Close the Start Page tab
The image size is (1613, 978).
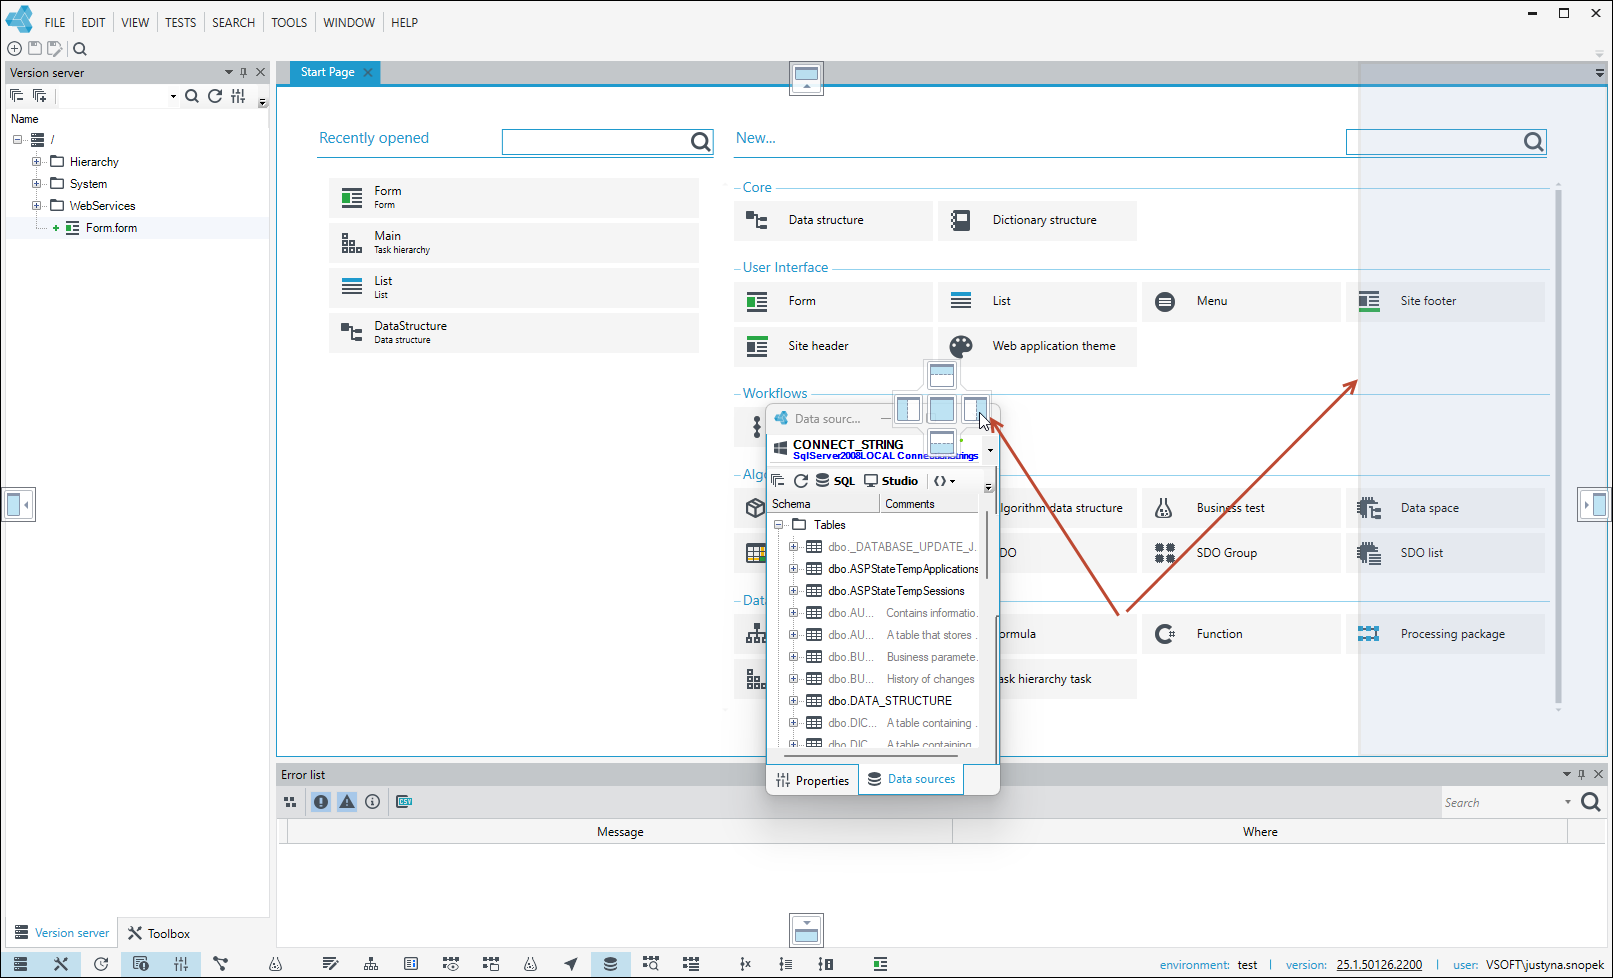pyautogui.click(x=368, y=72)
